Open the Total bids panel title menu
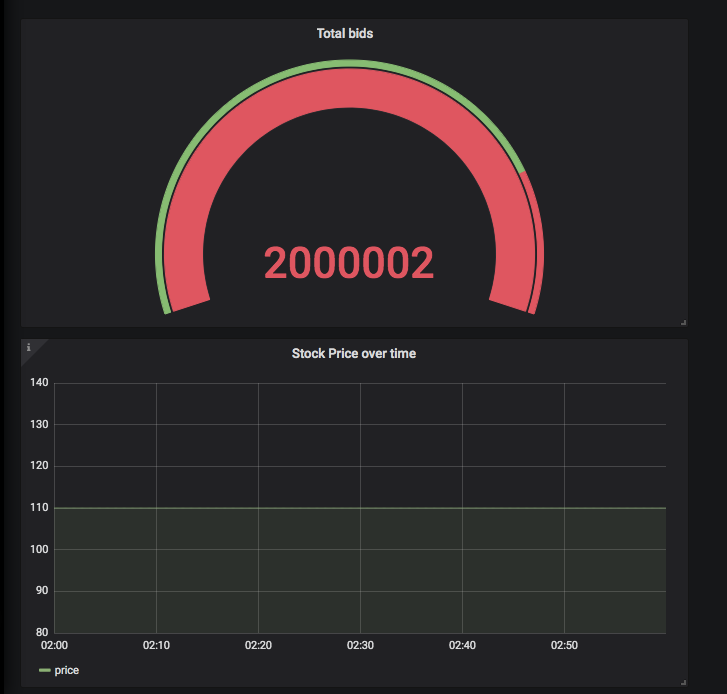This screenshot has width=727, height=694. click(x=345, y=34)
